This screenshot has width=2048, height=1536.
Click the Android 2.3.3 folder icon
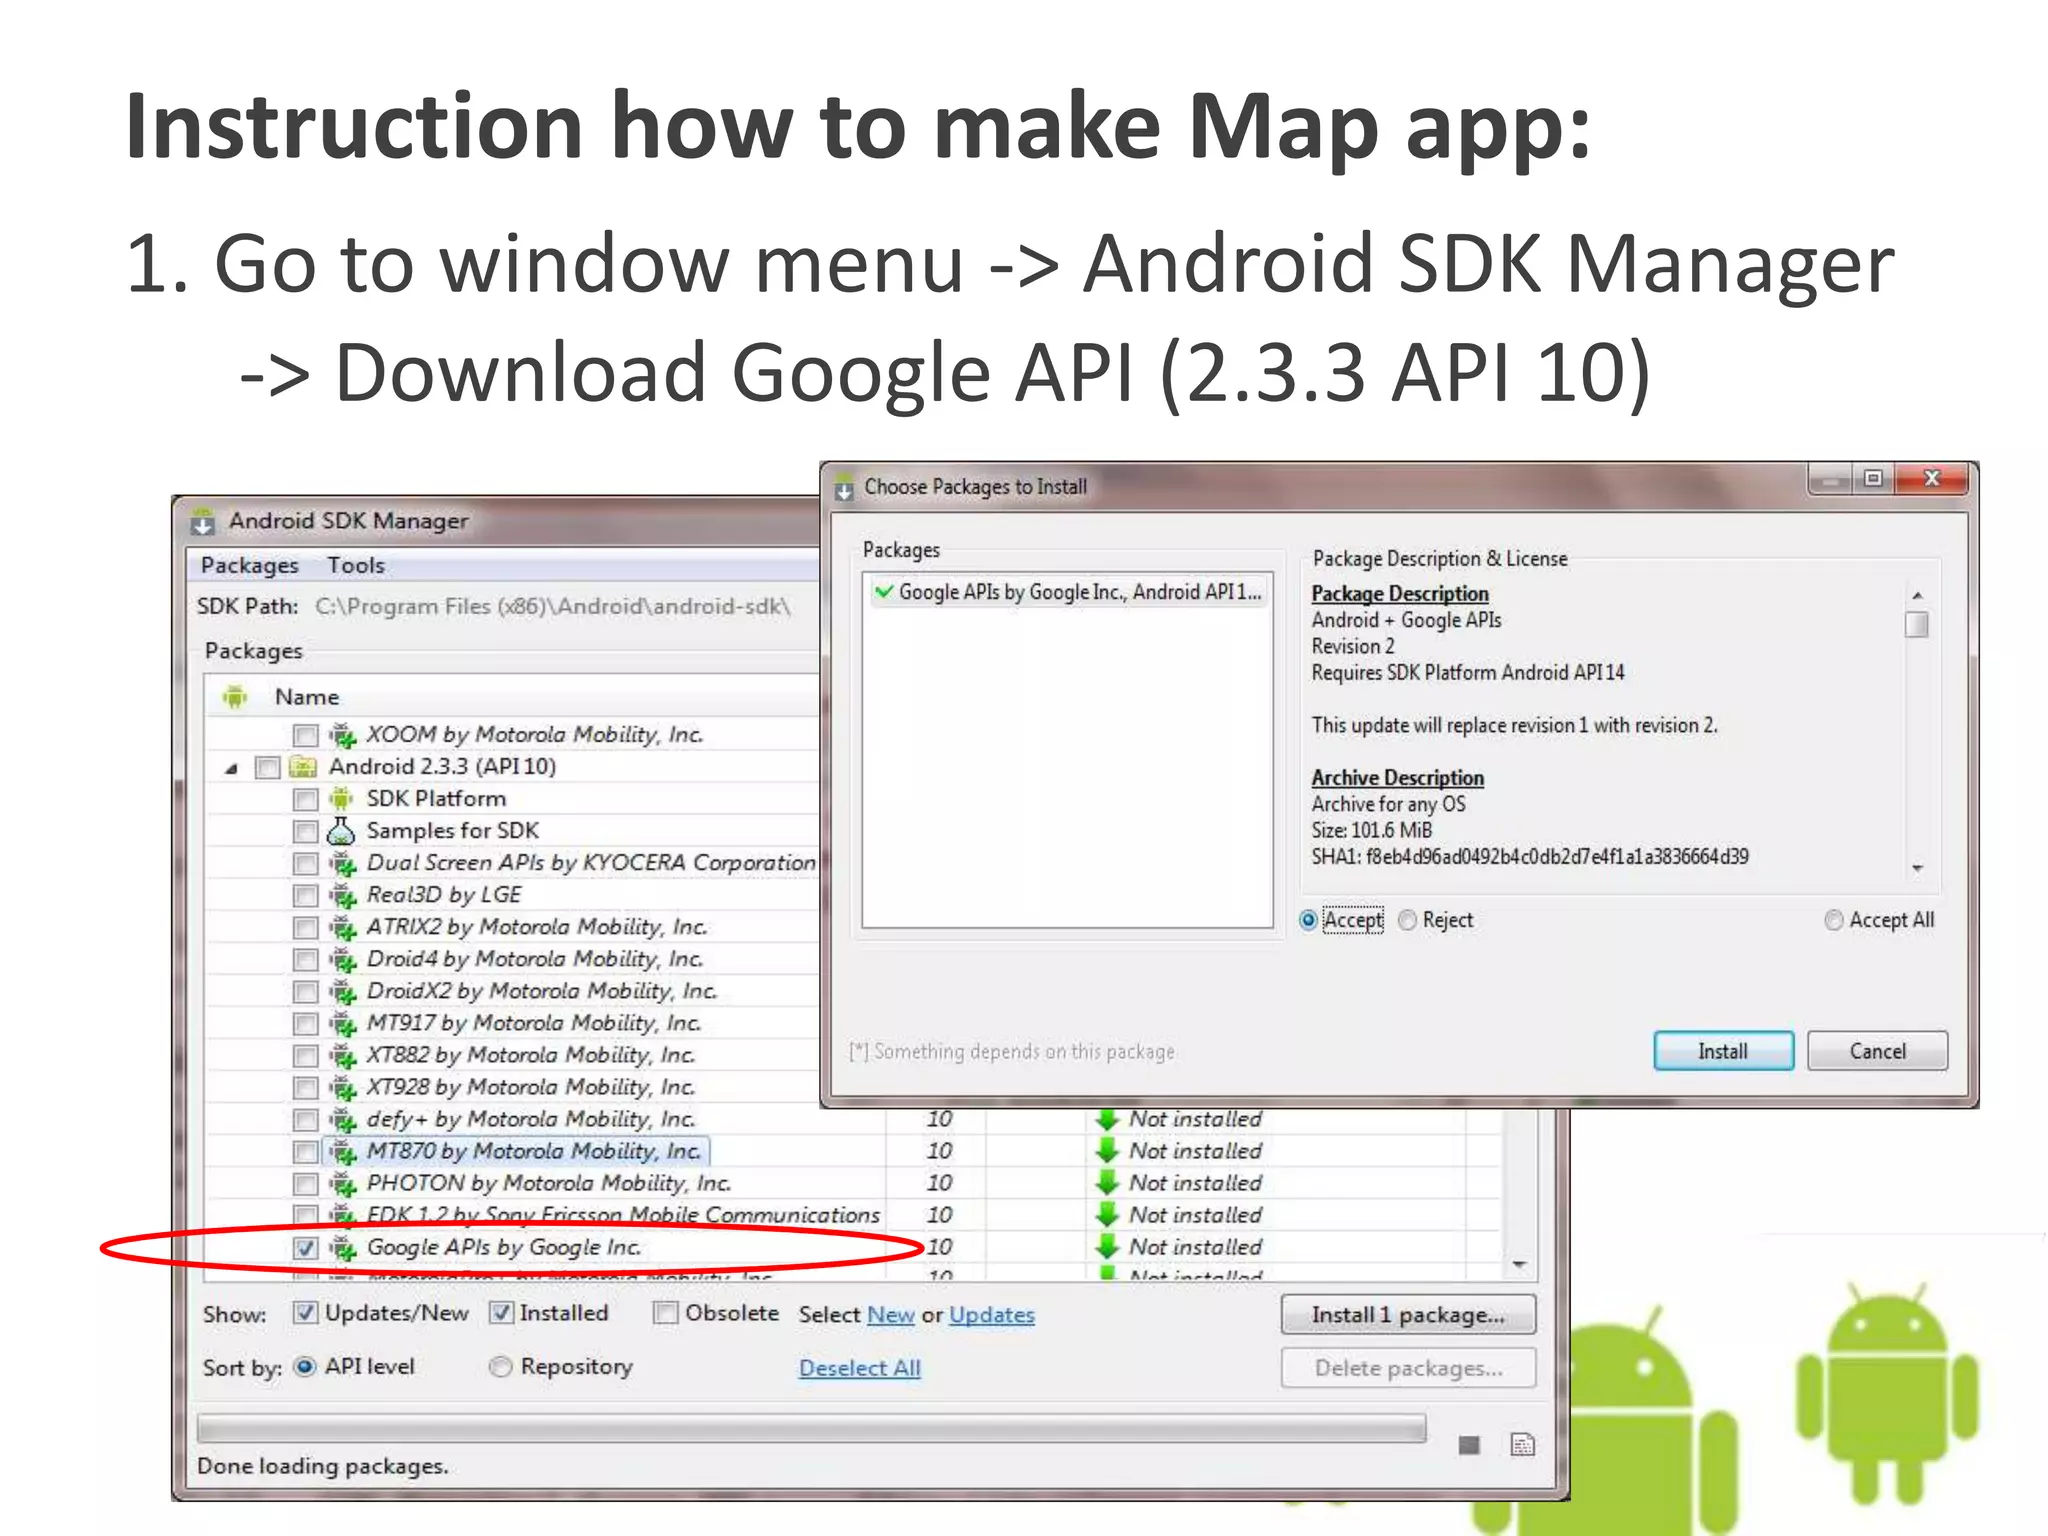[302, 767]
